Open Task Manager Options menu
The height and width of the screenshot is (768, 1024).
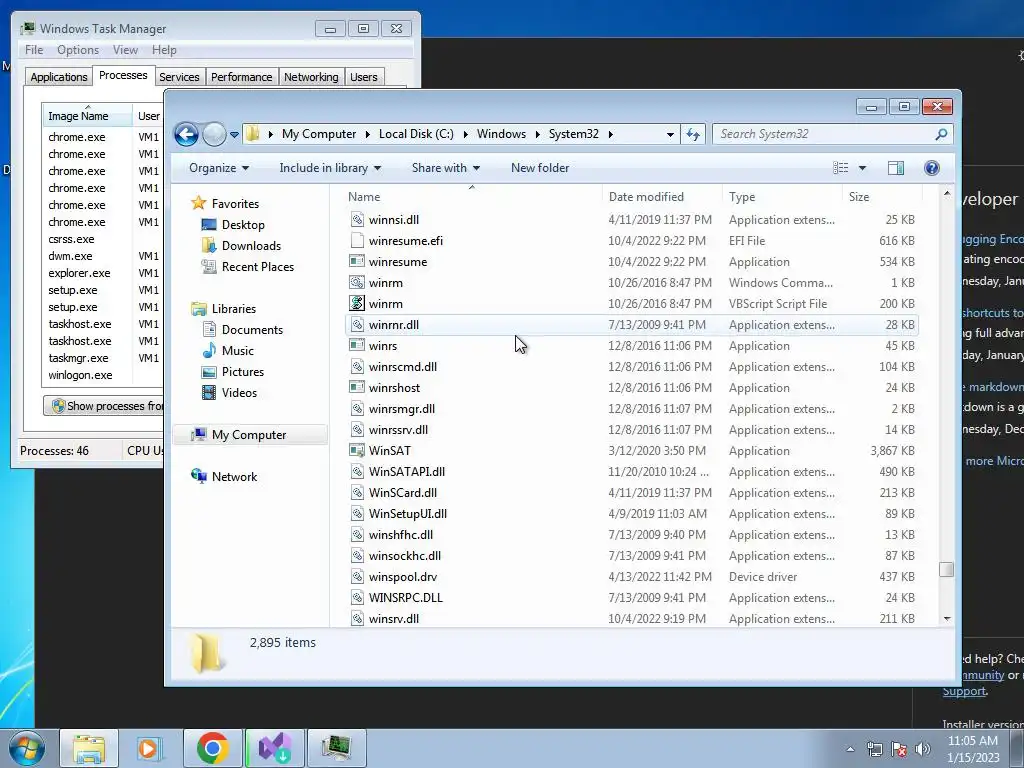pyautogui.click(x=78, y=50)
